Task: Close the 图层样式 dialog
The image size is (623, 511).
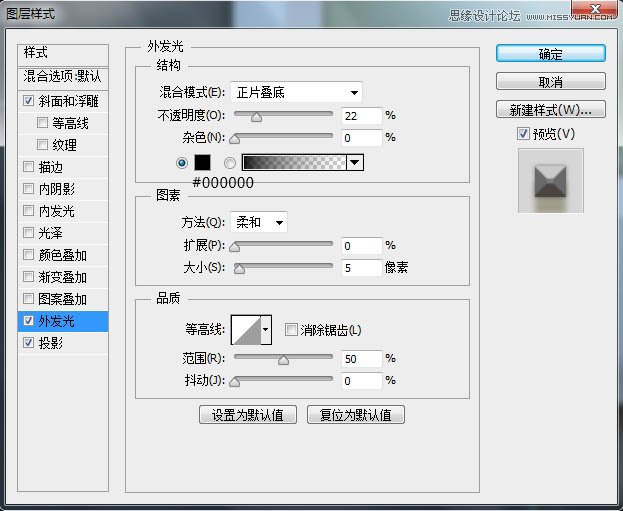Action: [595, 10]
